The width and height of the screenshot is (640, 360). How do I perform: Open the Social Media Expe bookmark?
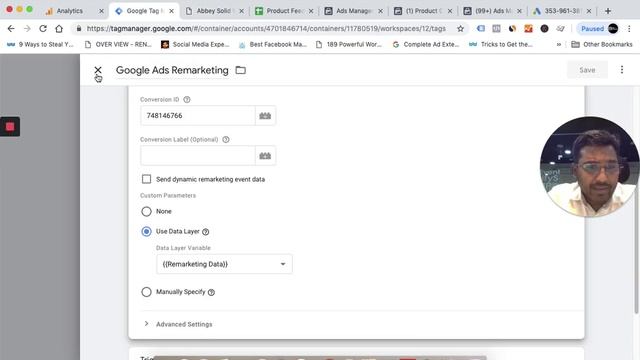click(x=195, y=44)
